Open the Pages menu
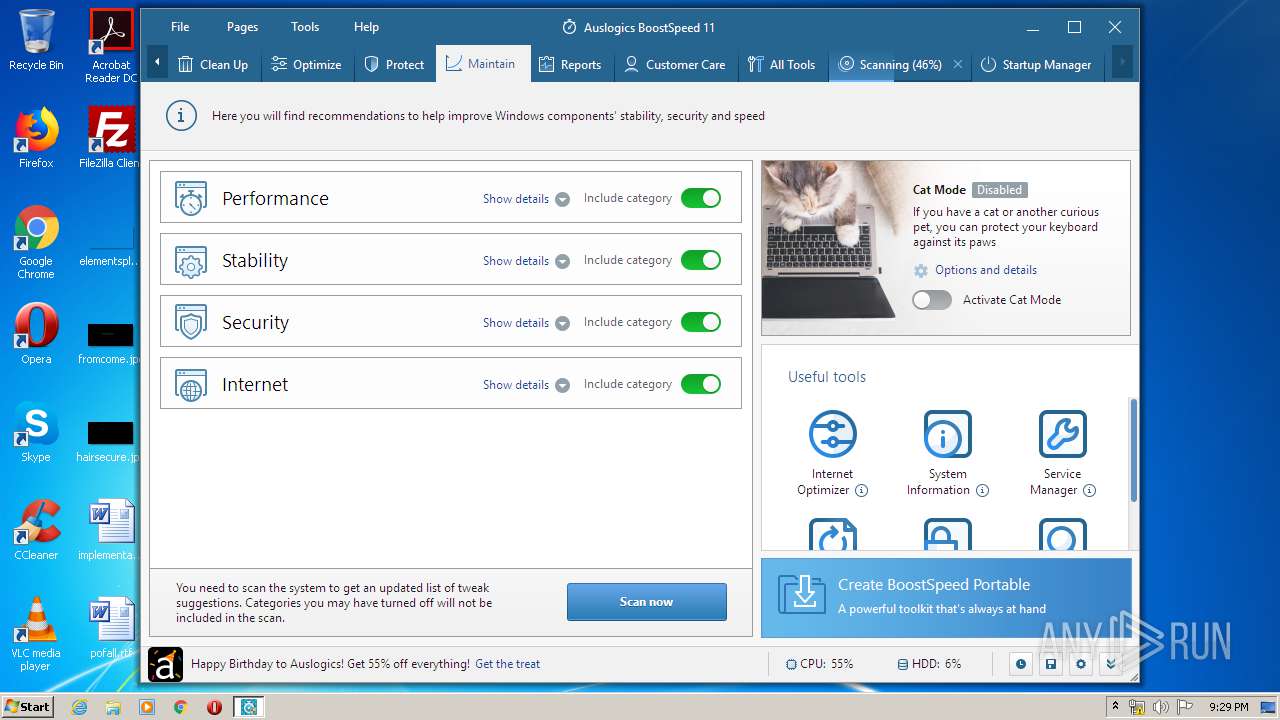Image resolution: width=1280 pixels, height=720 pixels. click(x=242, y=27)
